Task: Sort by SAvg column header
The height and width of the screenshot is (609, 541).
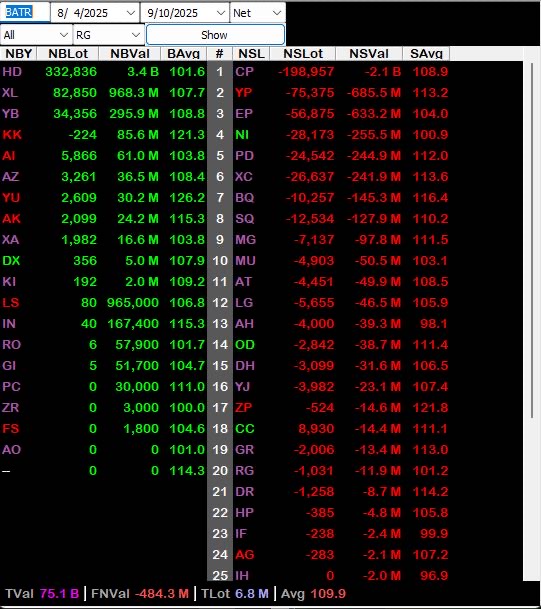Action: click(426, 54)
